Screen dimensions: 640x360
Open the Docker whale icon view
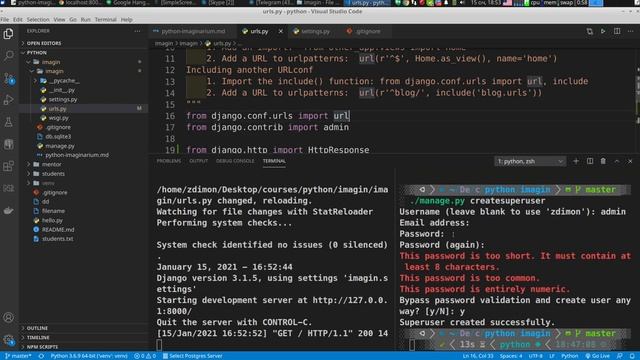pos(8,211)
